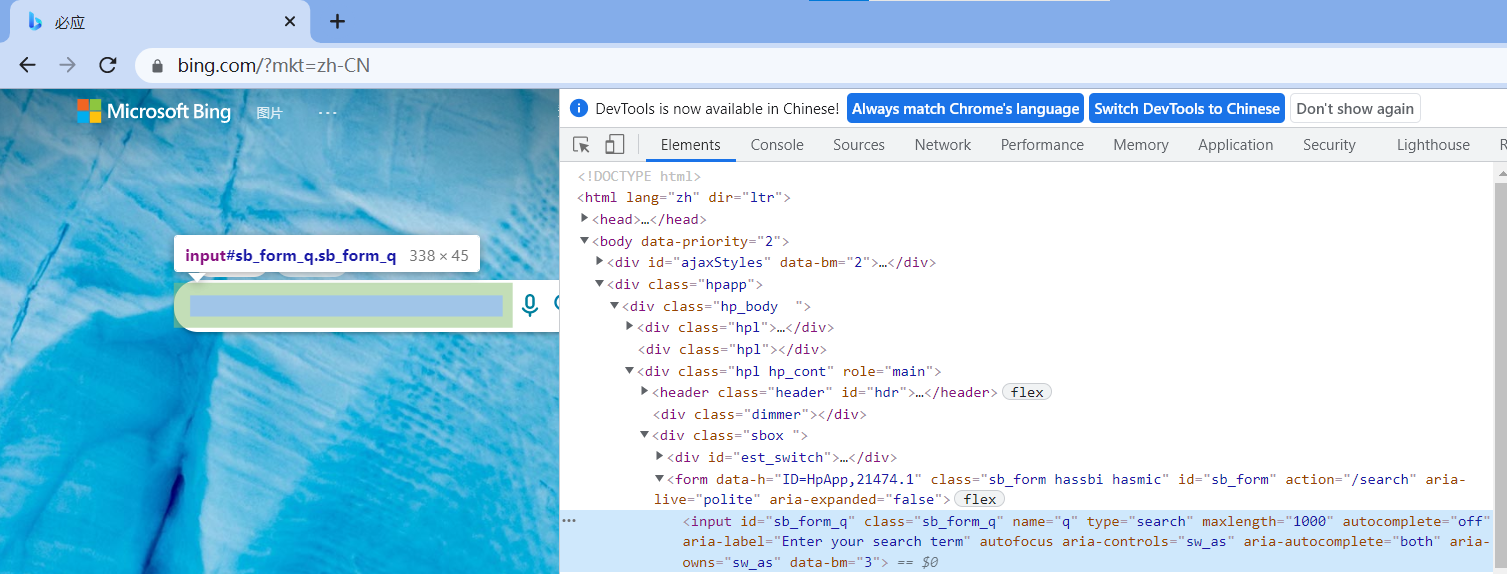Click the flex badge beside the header element

click(1027, 392)
